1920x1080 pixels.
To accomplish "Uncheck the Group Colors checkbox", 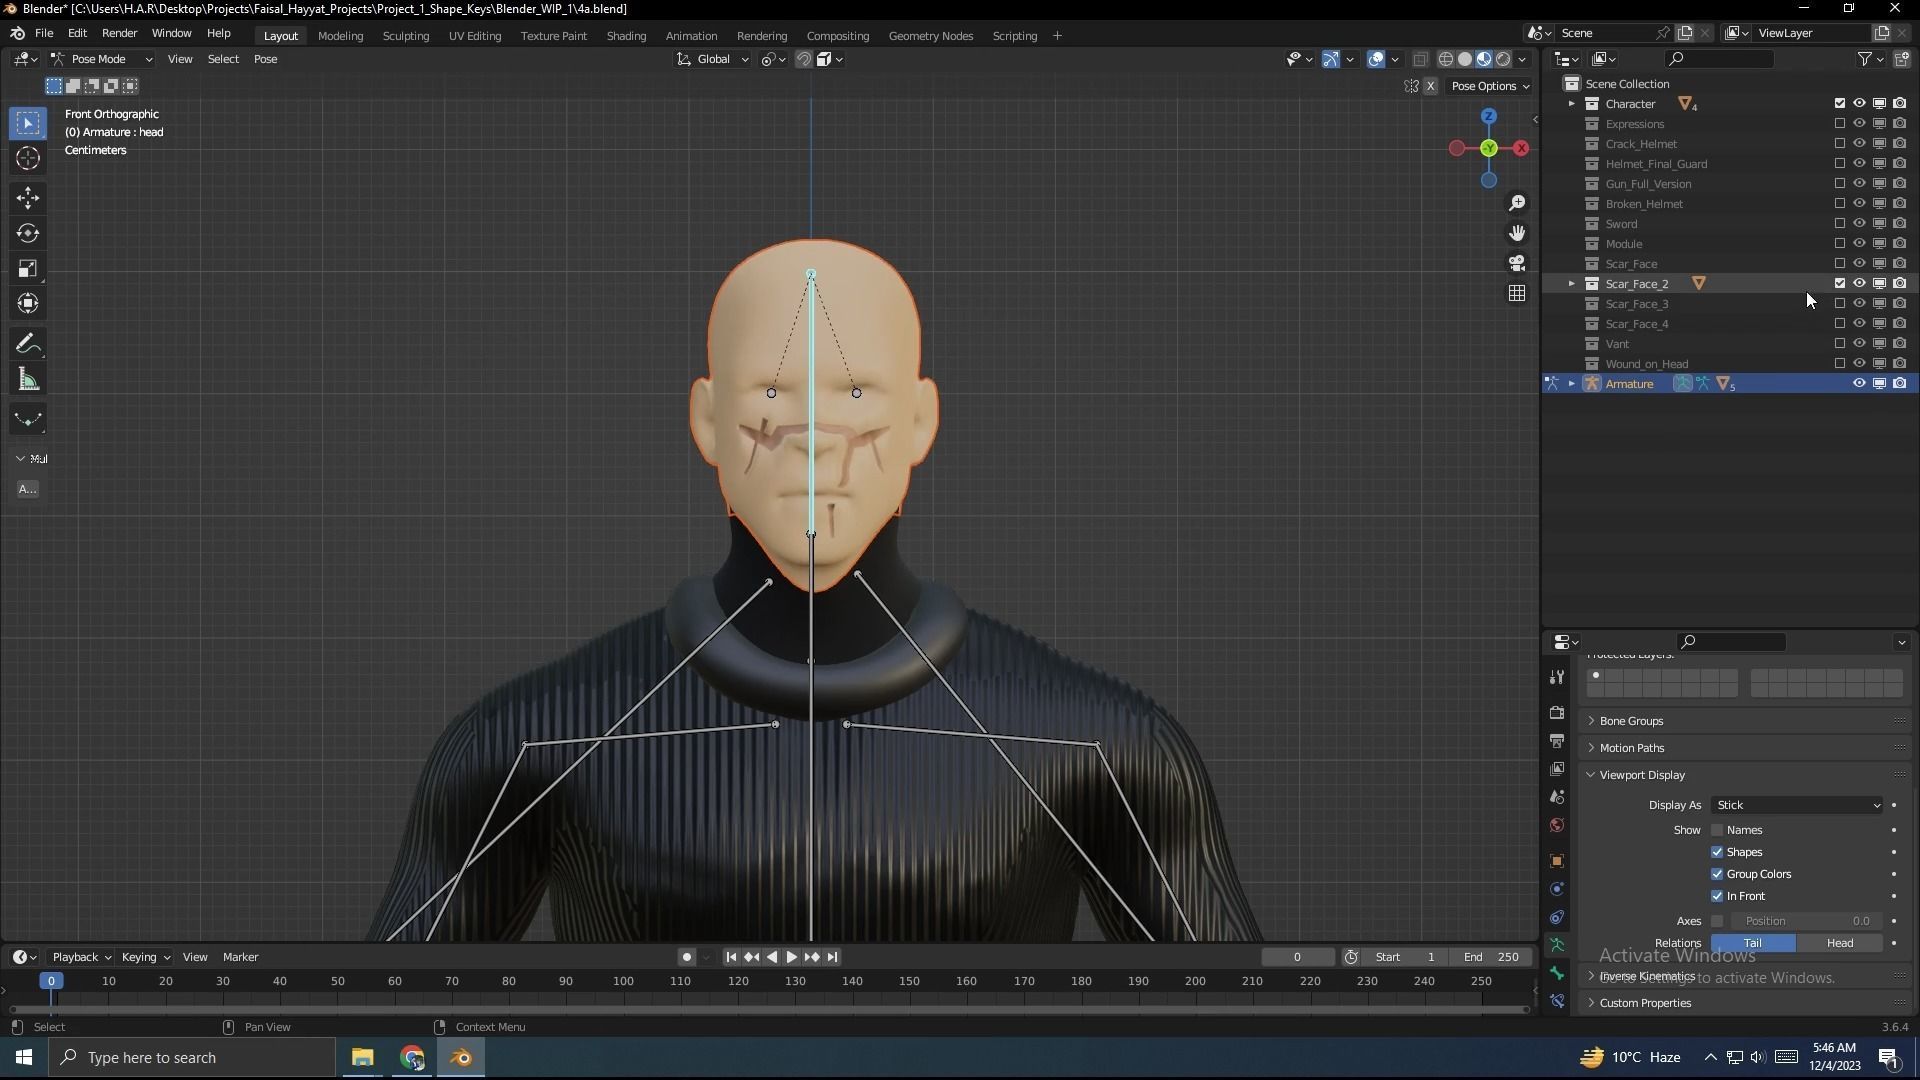I will 1717,874.
